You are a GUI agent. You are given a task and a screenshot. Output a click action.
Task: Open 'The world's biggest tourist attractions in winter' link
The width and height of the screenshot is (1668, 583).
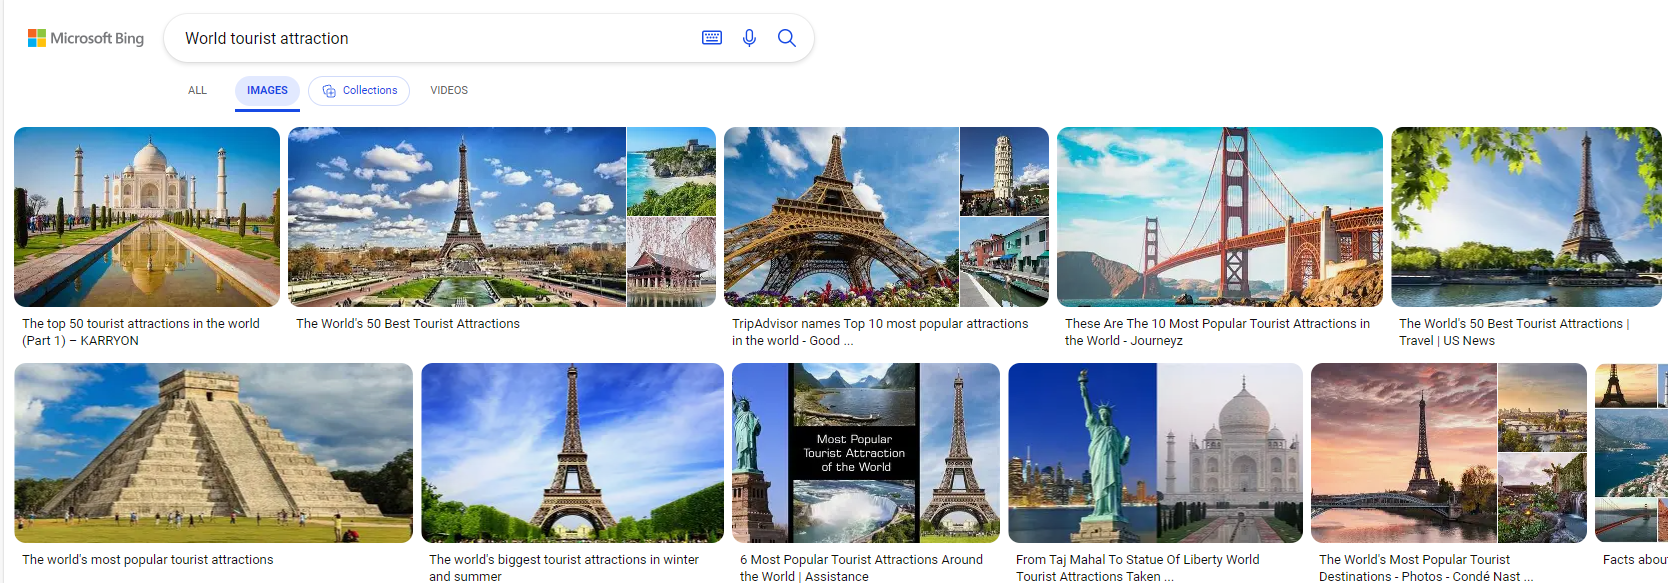[x=563, y=568]
